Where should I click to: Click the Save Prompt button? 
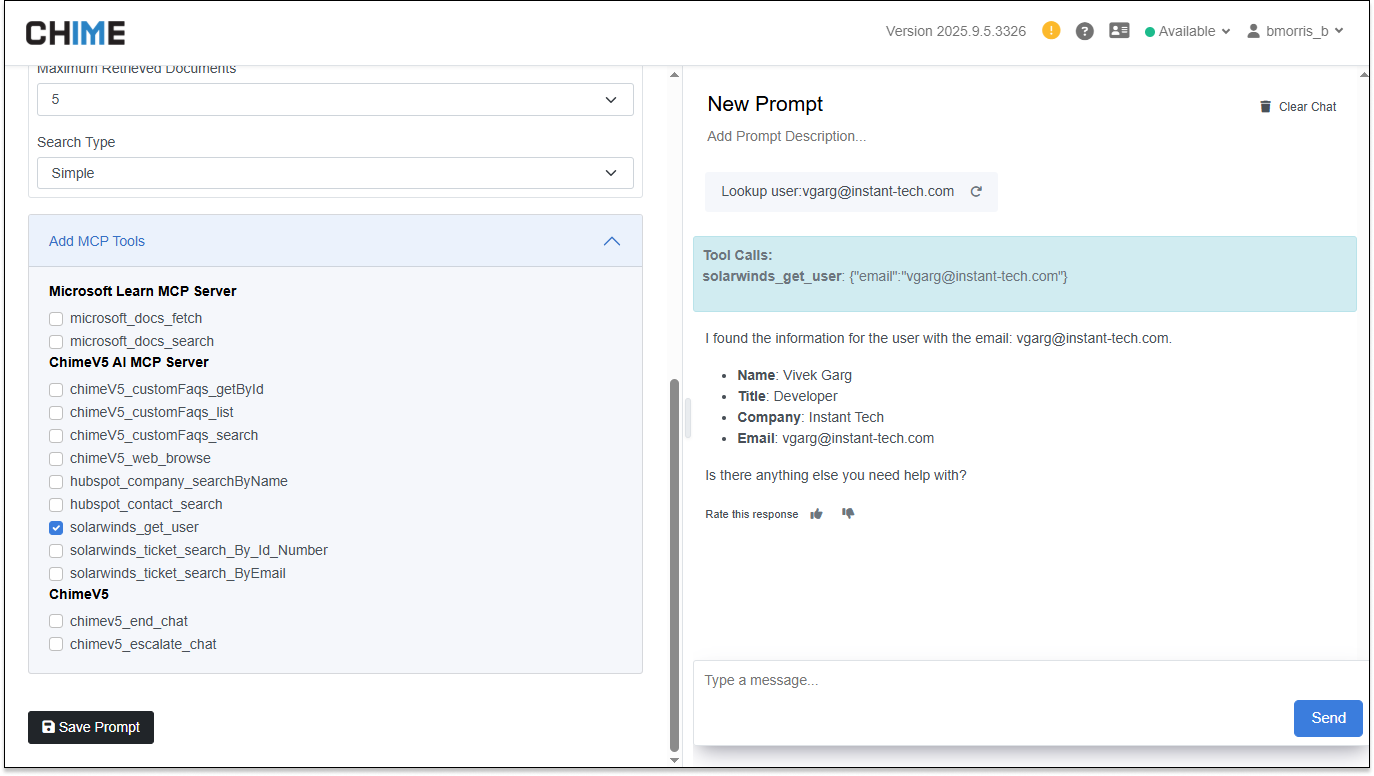pos(91,727)
